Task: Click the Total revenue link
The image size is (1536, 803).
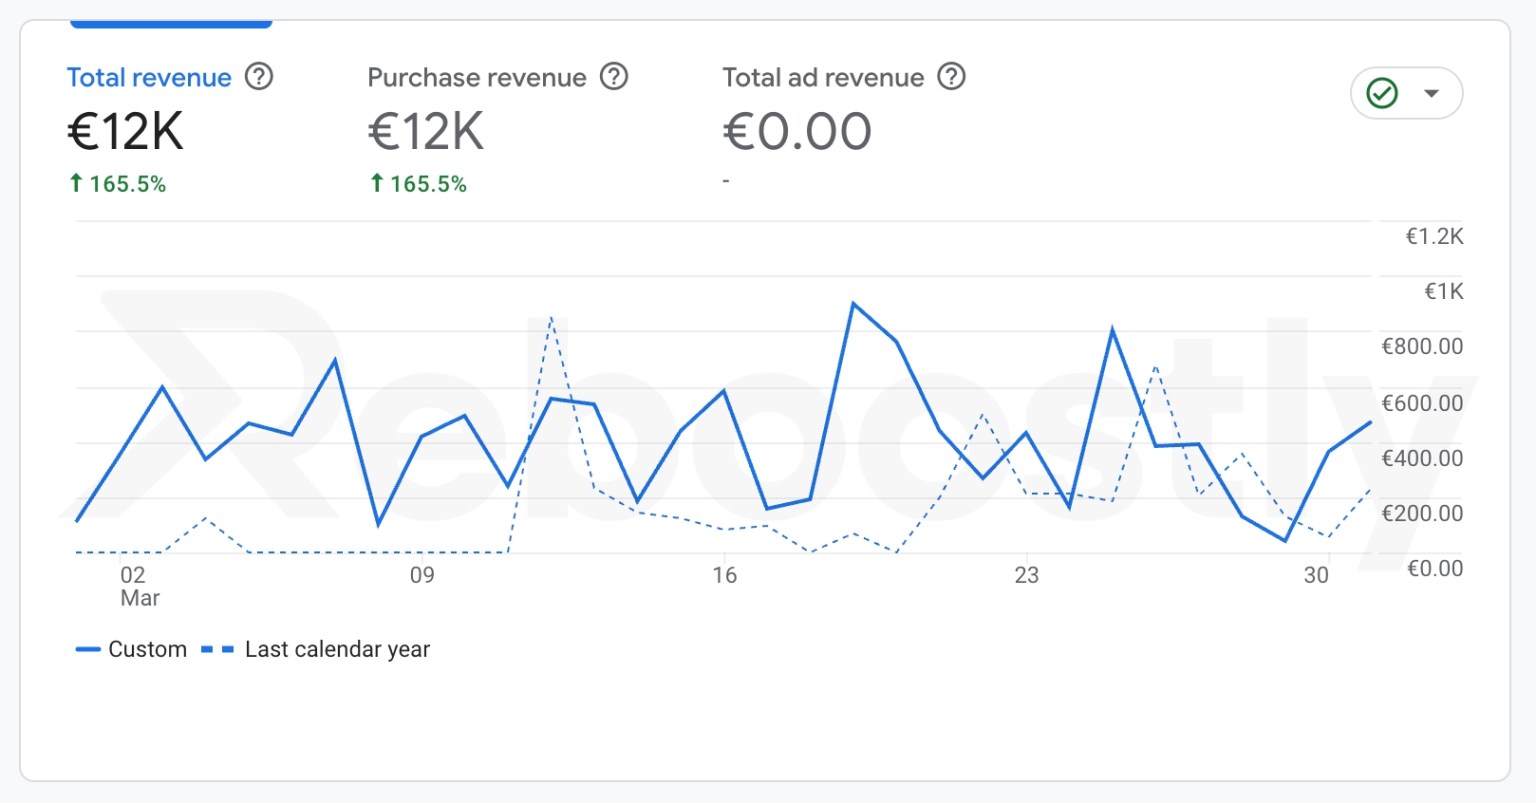Action: pyautogui.click(x=148, y=77)
